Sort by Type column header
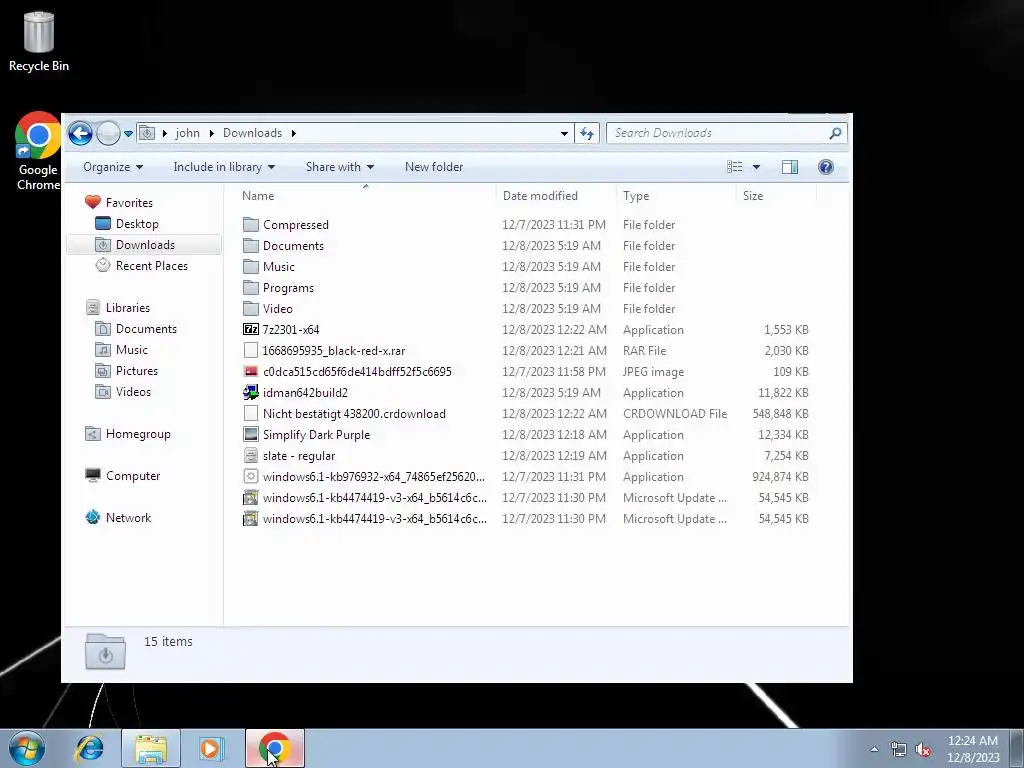 [636, 196]
